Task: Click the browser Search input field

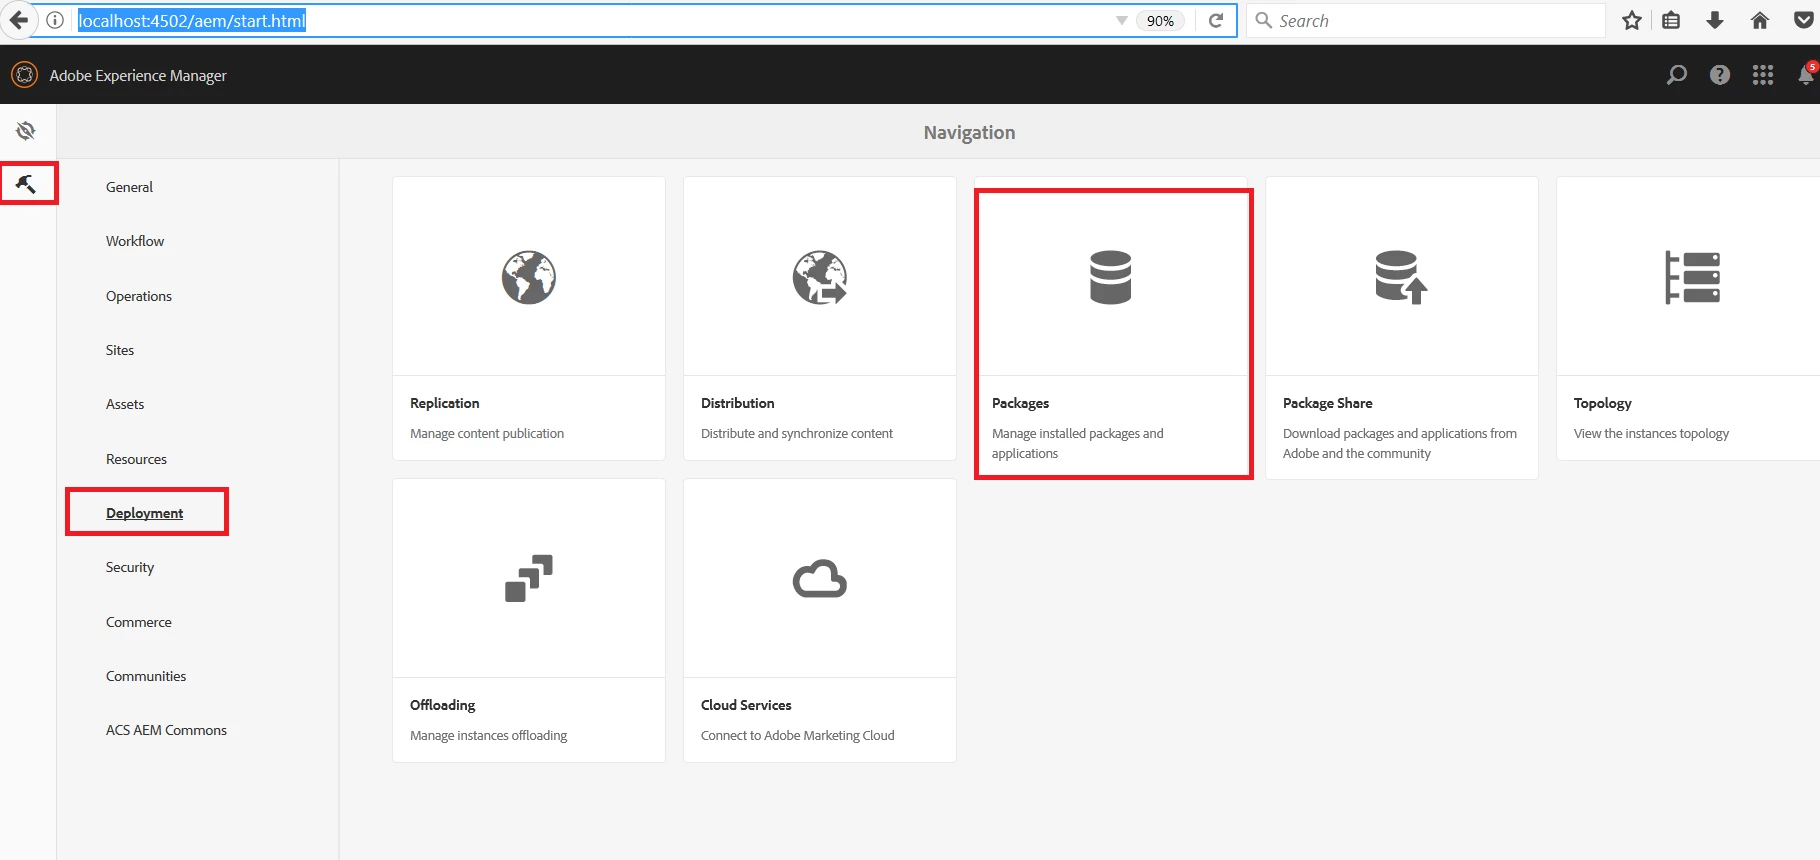Action: 1426,20
